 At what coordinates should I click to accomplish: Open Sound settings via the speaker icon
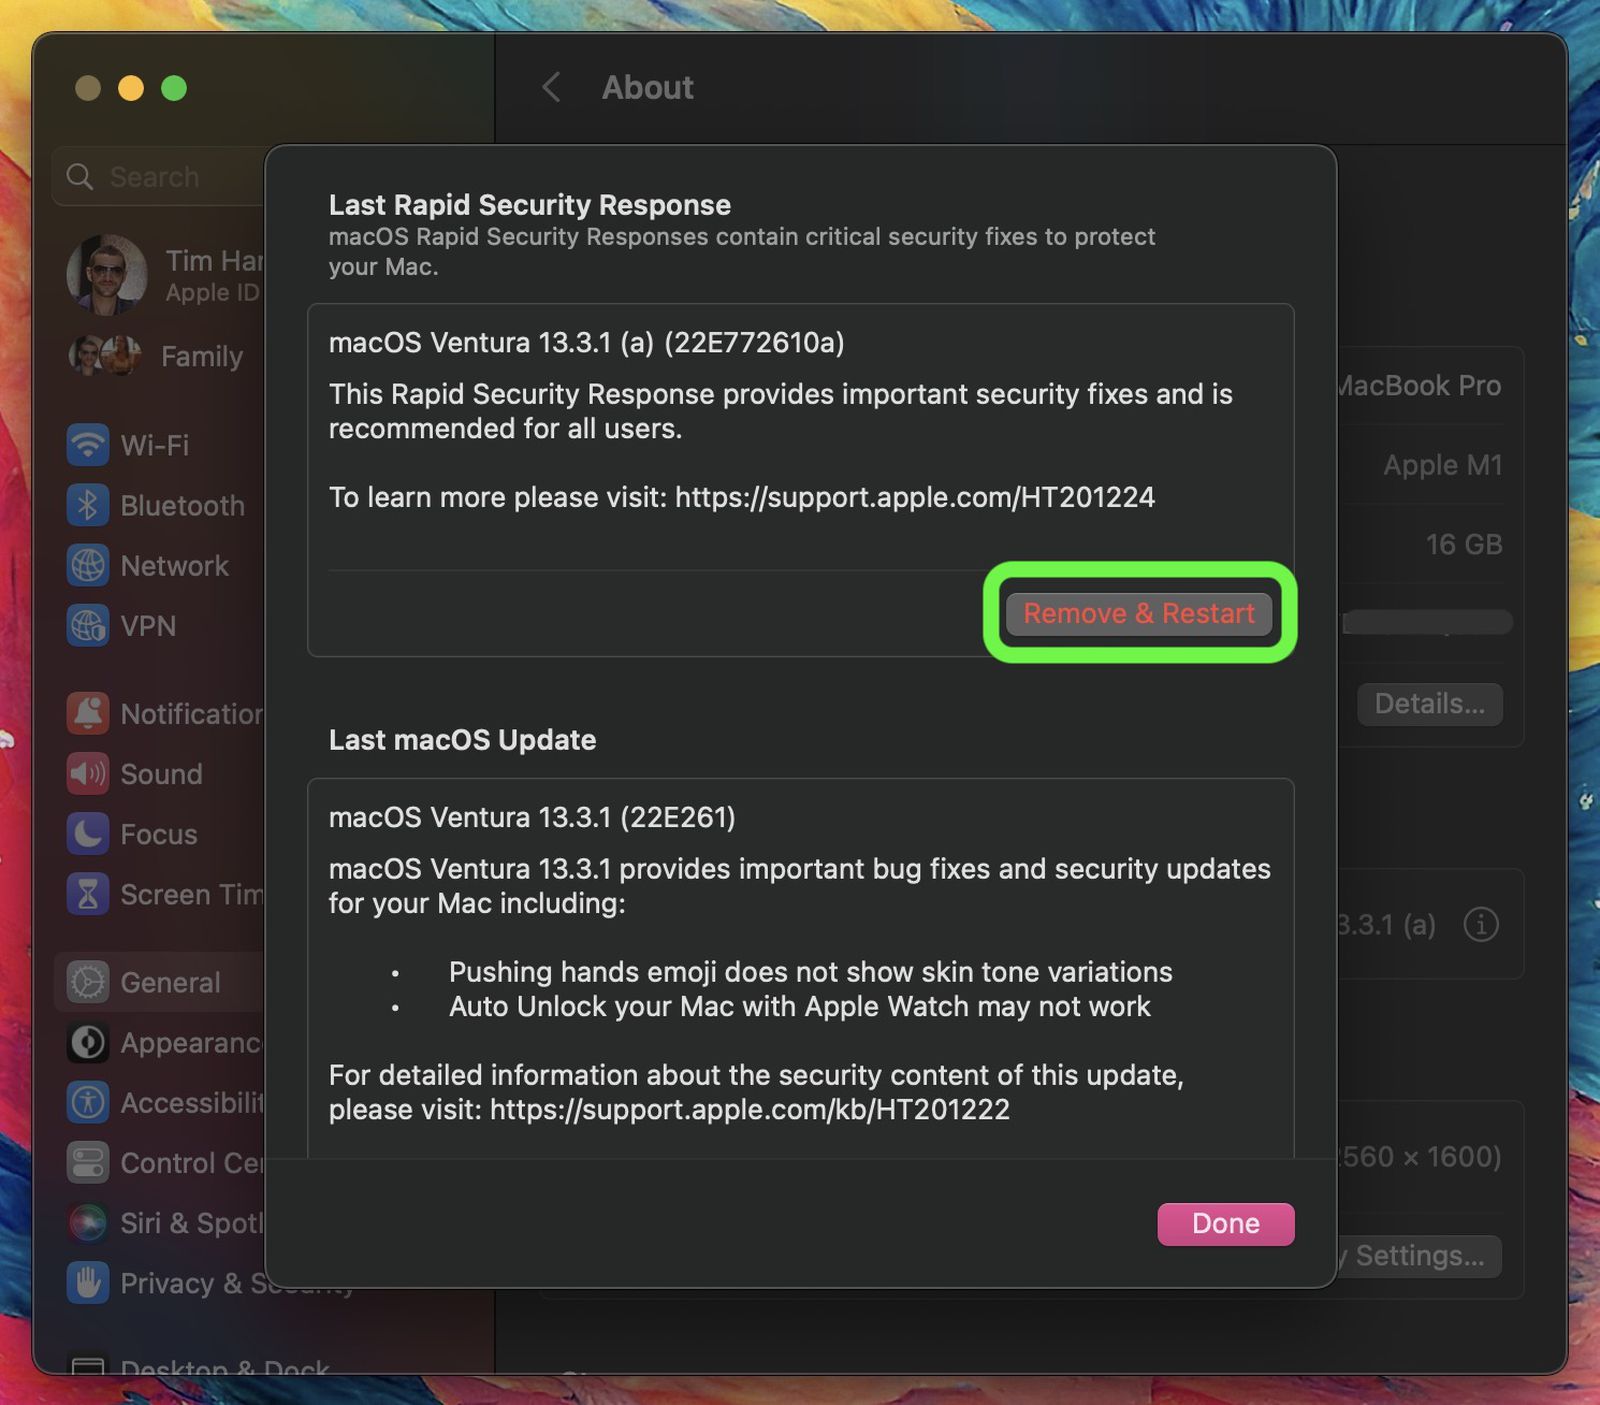(88, 773)
